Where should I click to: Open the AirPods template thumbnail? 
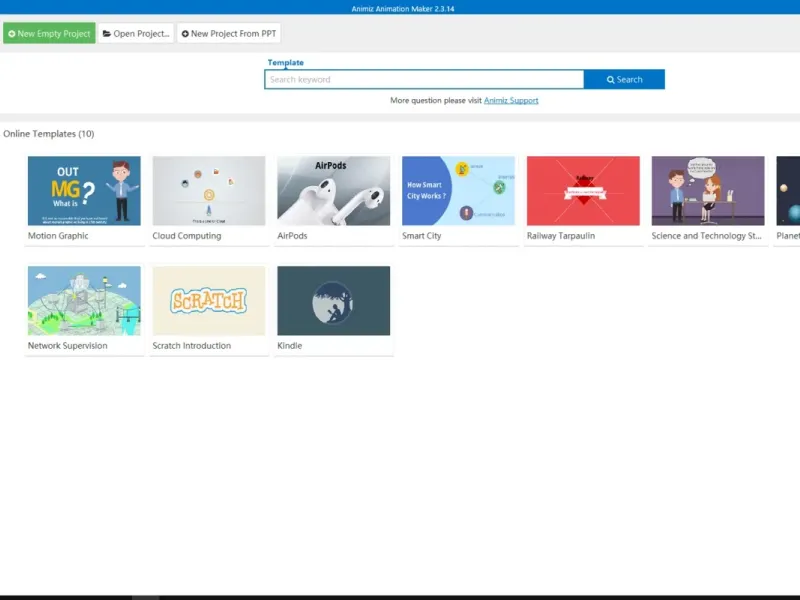pyautogui.click(x=334, y=191)
